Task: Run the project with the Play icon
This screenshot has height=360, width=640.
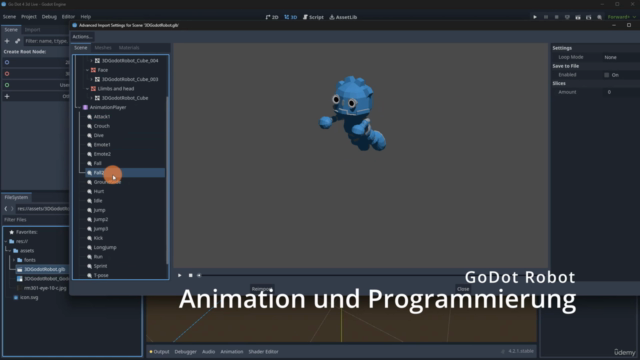Action: (x=535, y=17)
